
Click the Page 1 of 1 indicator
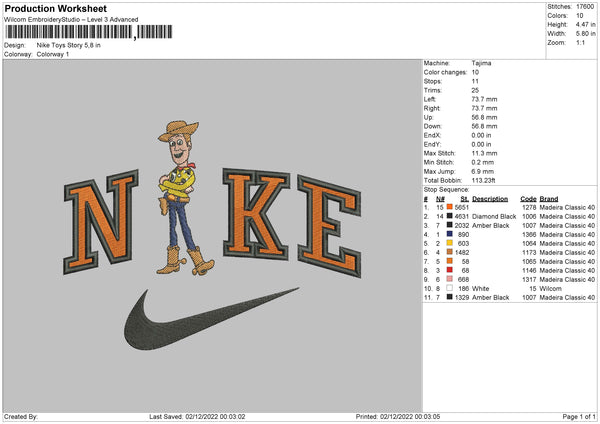click(579, 417)
